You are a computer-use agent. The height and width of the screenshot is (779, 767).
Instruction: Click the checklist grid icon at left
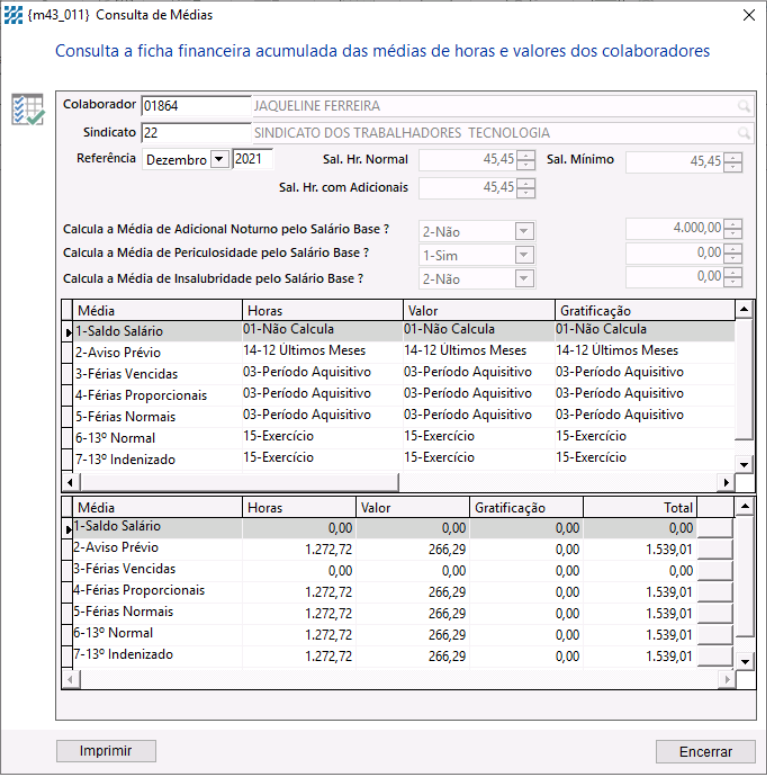coord(28,109)
